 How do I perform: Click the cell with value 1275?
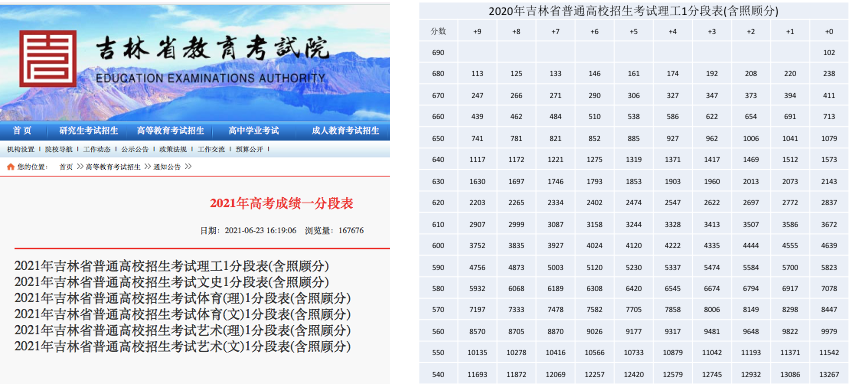point(594,159)
